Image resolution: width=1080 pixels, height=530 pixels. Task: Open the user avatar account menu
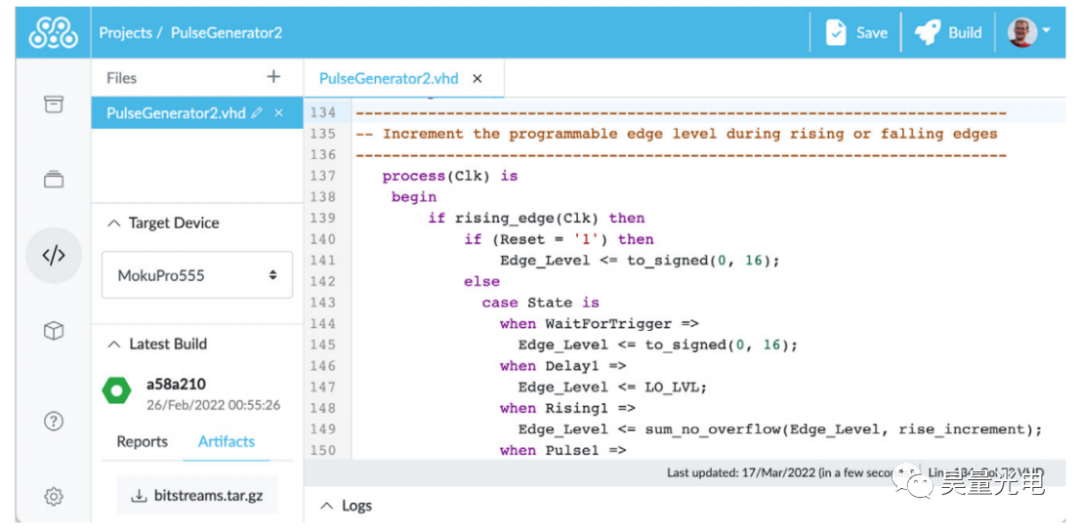[x=1029, y=32]
